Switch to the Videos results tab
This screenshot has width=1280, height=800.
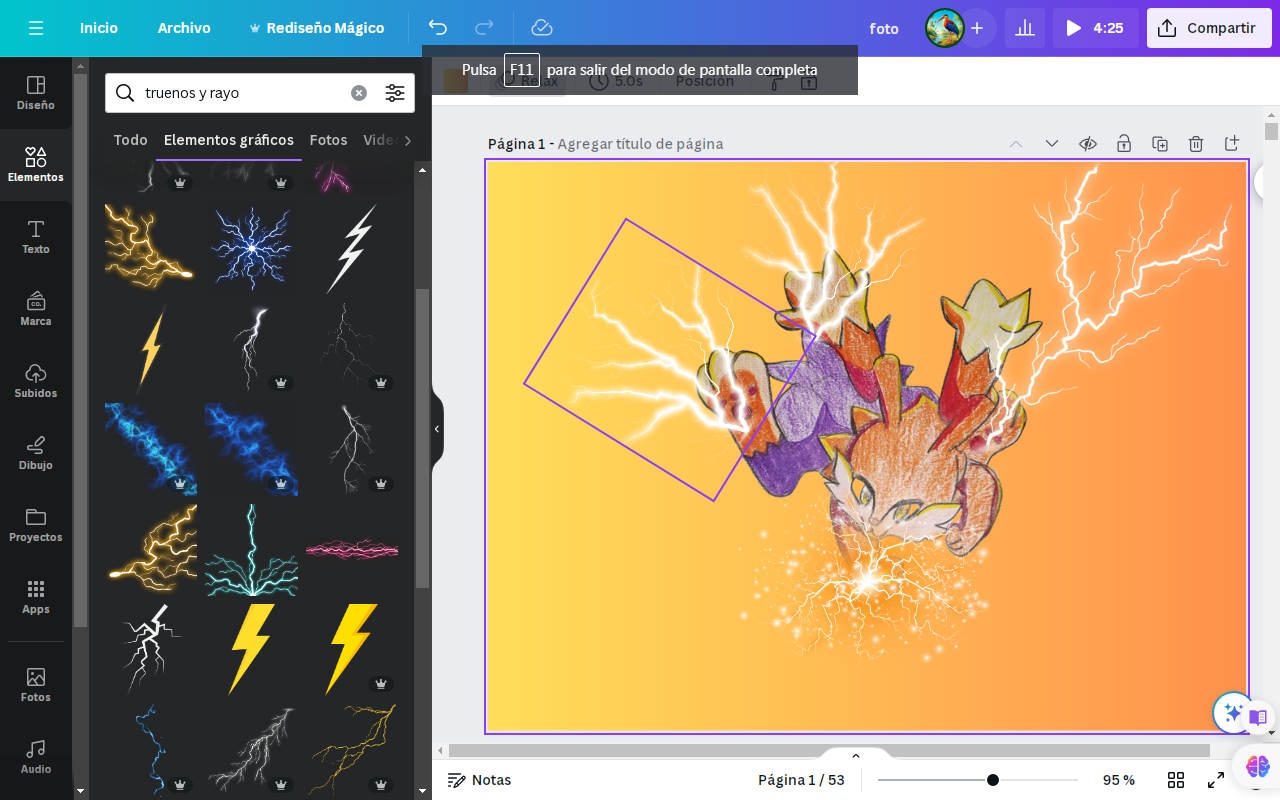tap(380, 140)
